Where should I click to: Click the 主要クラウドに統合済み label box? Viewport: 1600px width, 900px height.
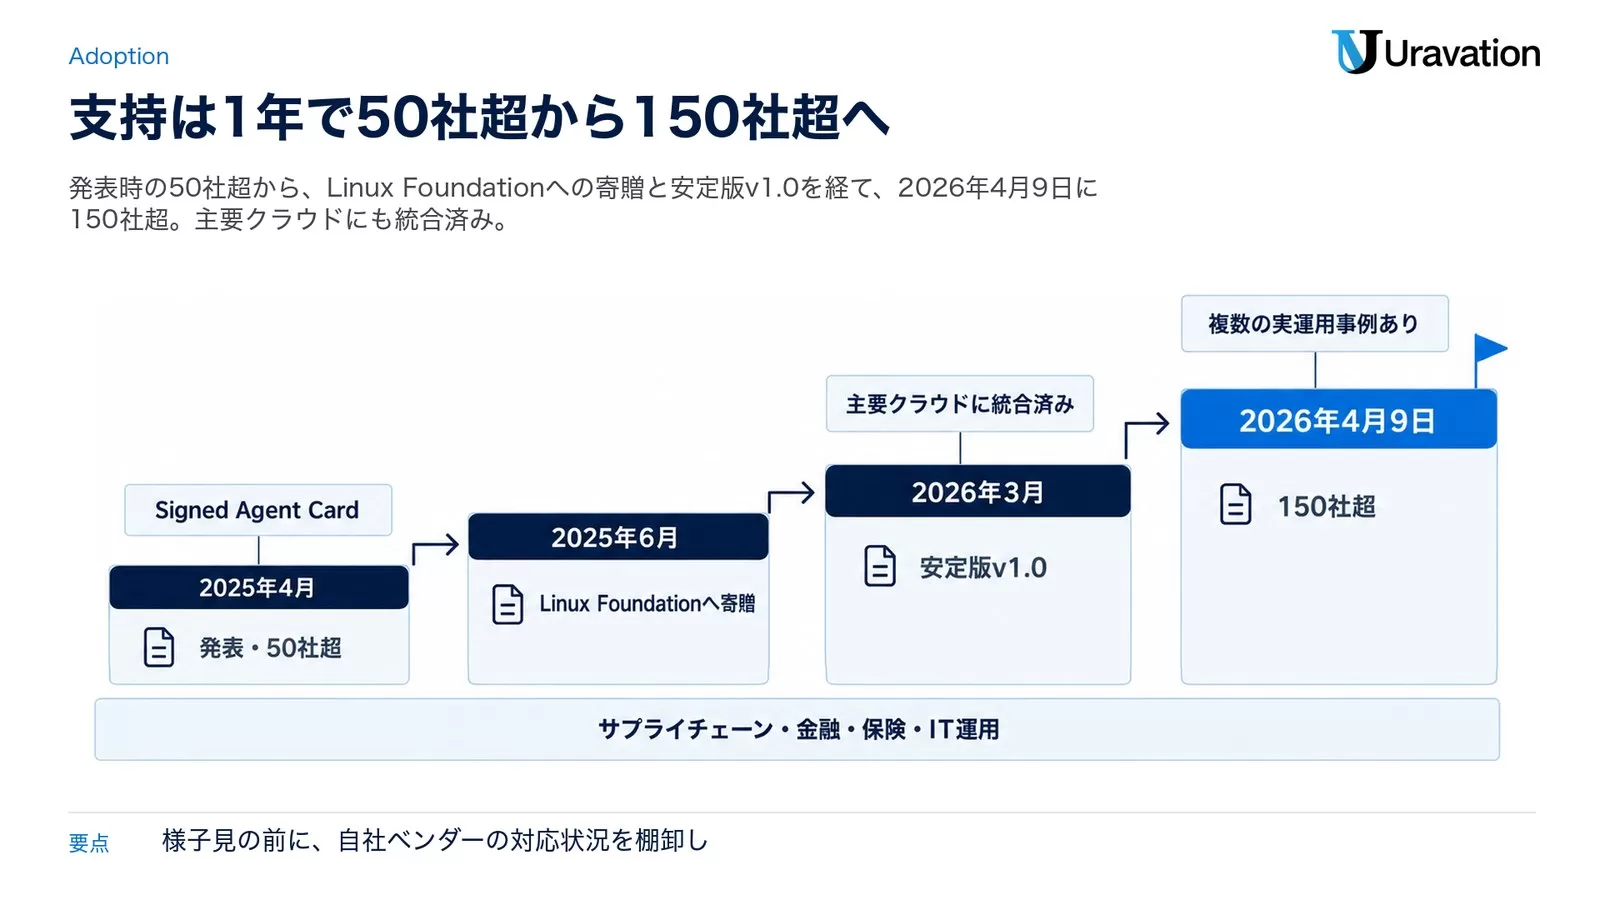(960, 404)
